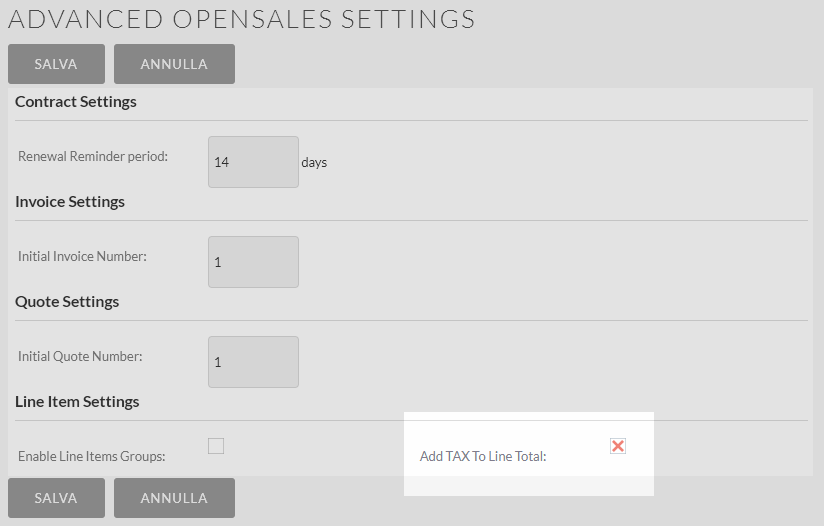The width and height of the screenshot is (824, 526).
Task: Click the Initial Invoice Number input
Action: [x=253, y=262]
